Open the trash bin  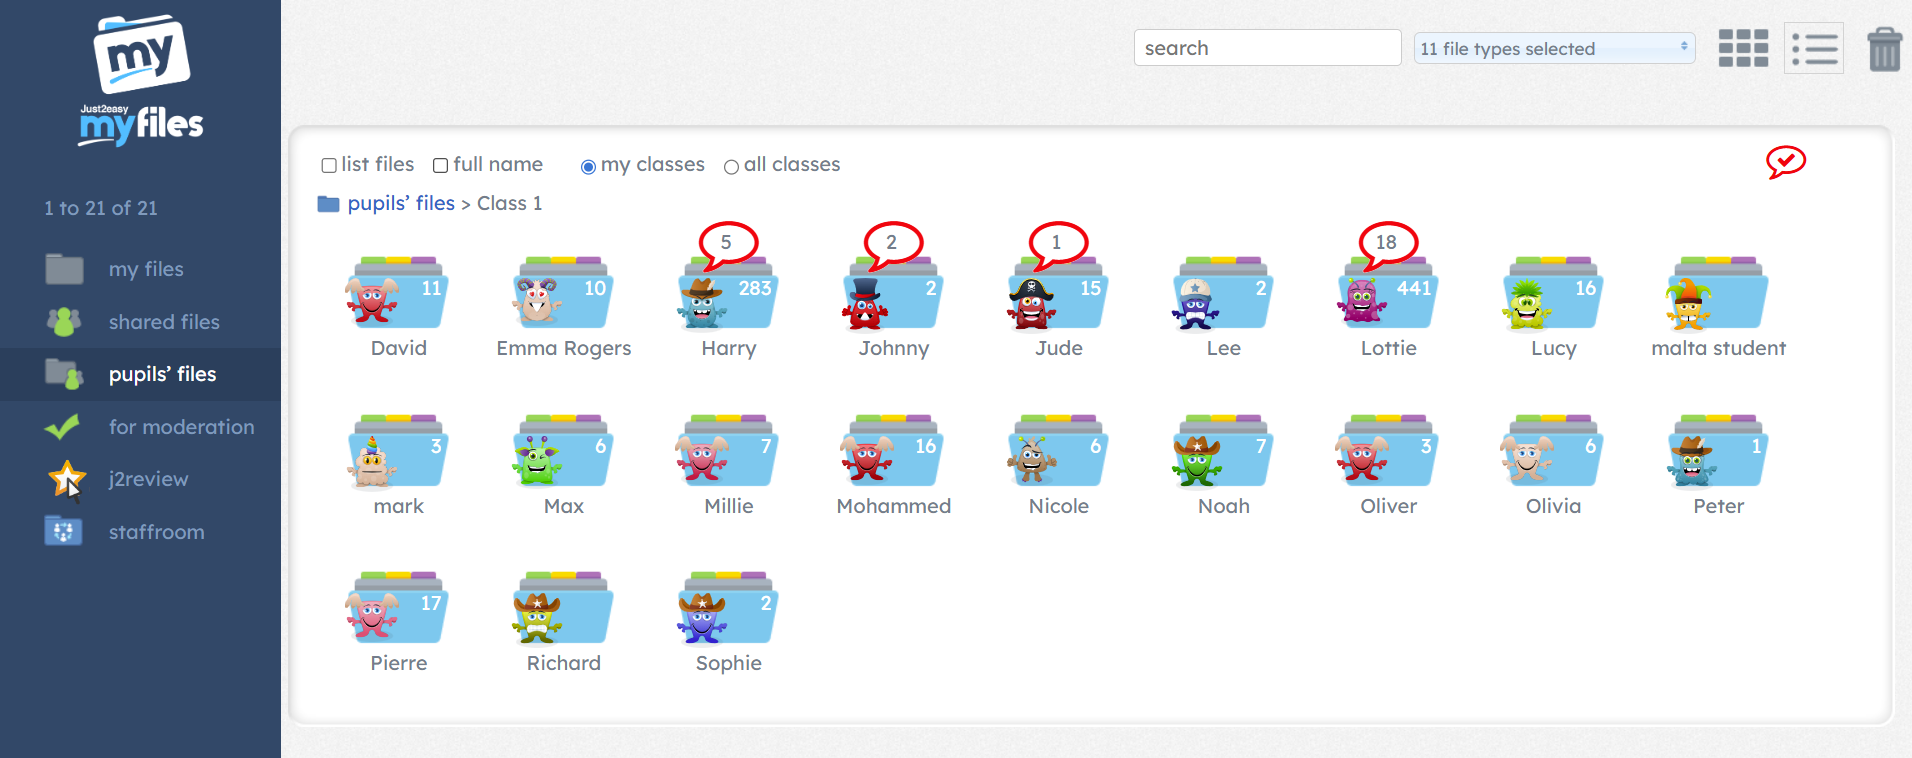pyautogui.click(x=1885, y=48)
